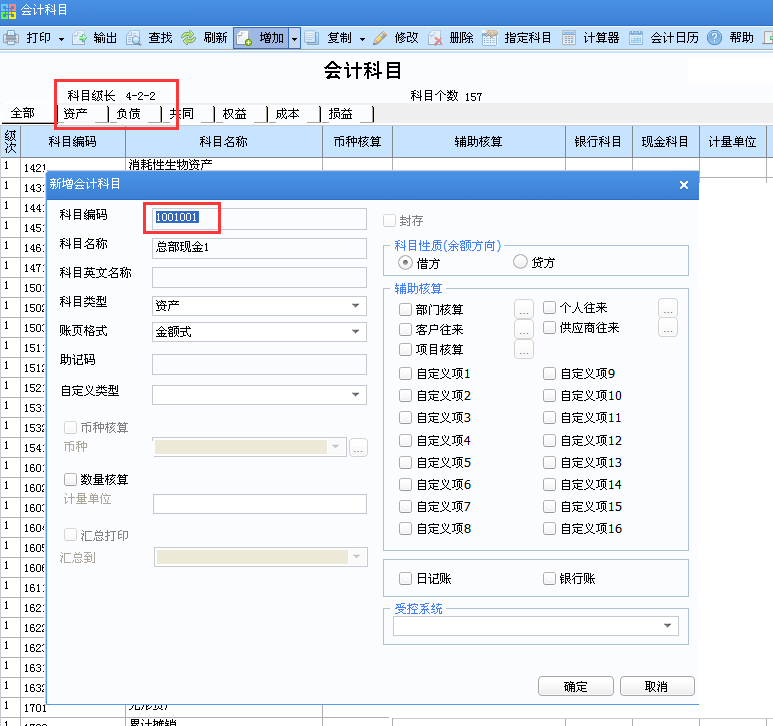Click the ellipsis button beside 客户往来
The image size is (773, 726).
click(x=524, y=329)
